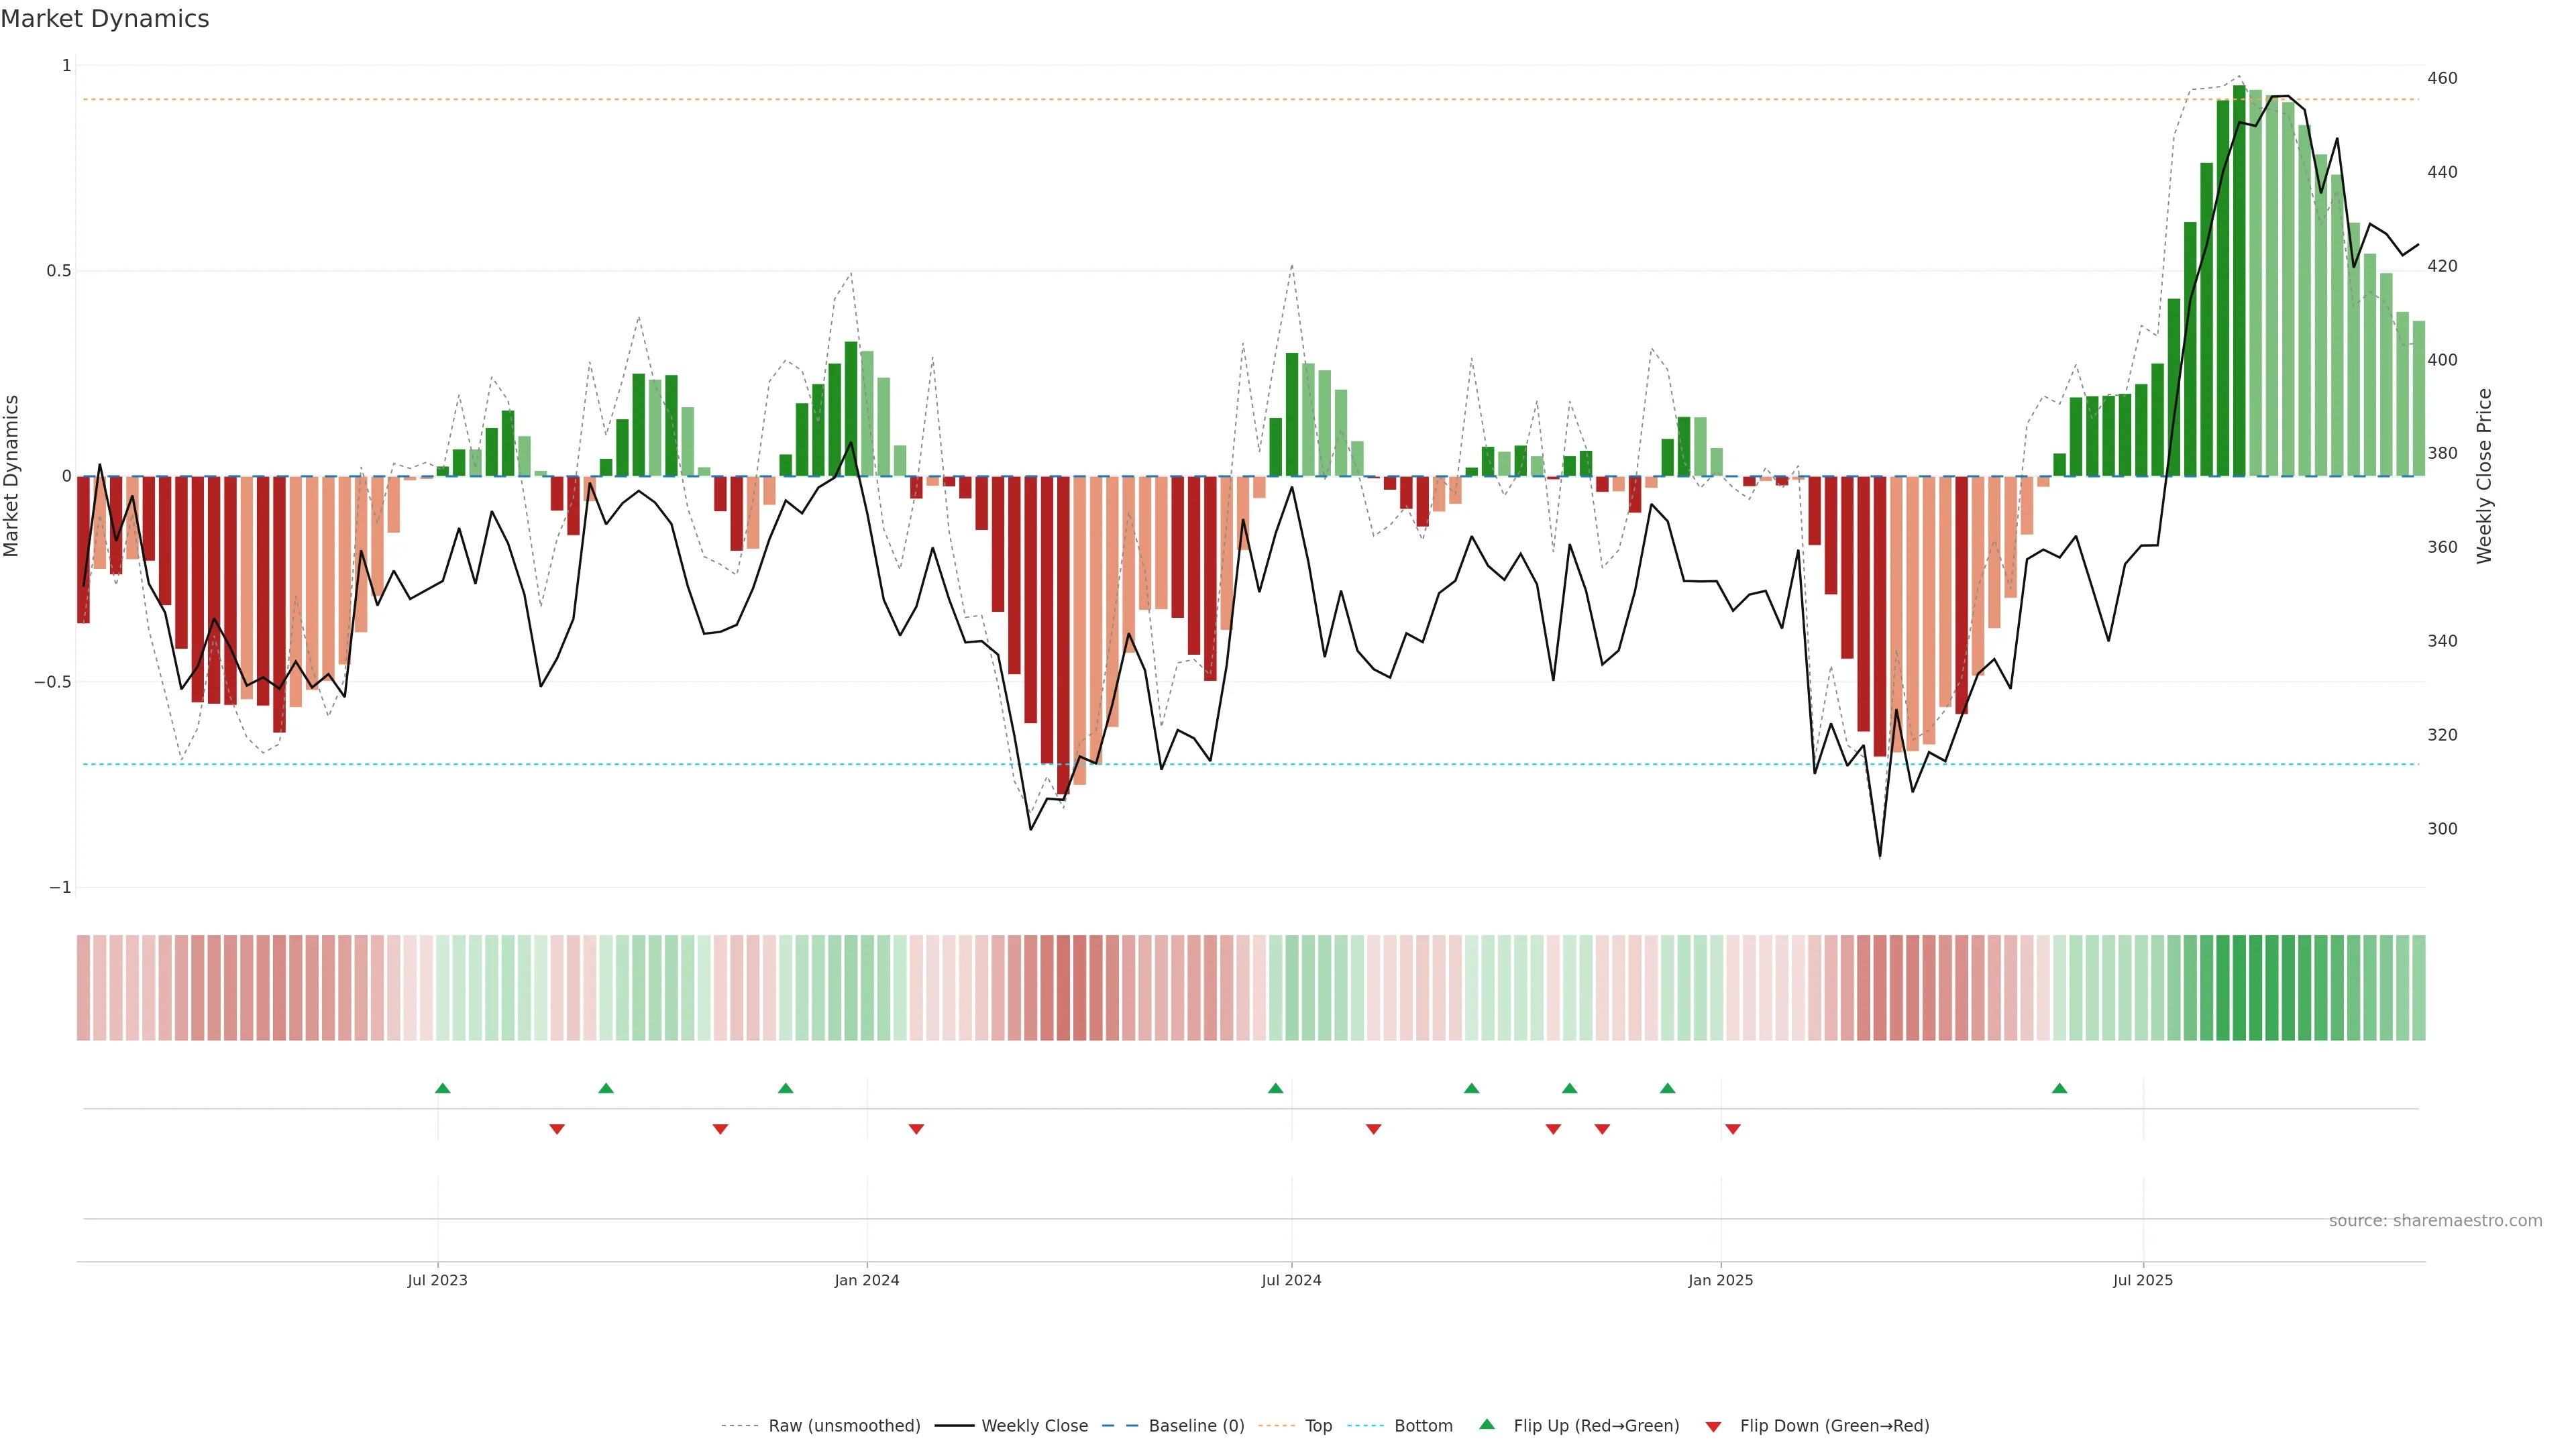2576x1449 pixels.
Task: Click the Jul 2025 x-axis label
Action: 2143,1280
